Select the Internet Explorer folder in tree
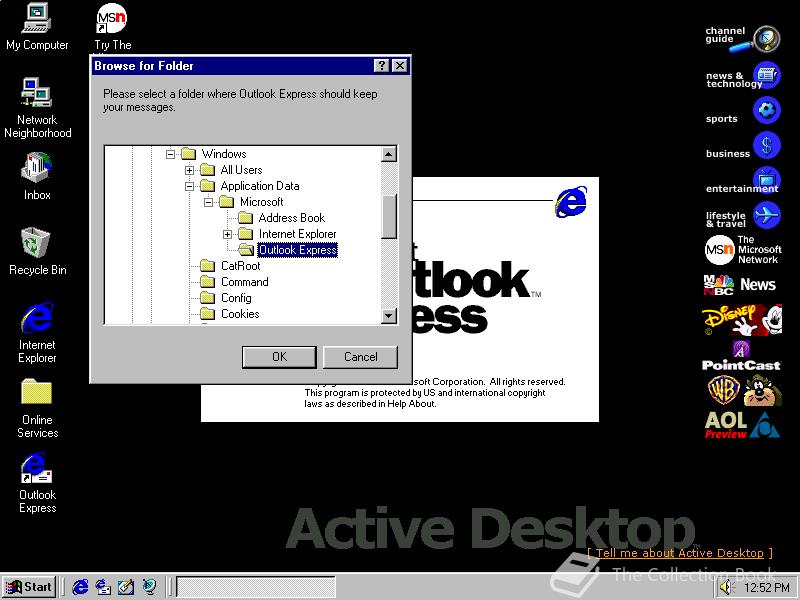 click(297, 234)
